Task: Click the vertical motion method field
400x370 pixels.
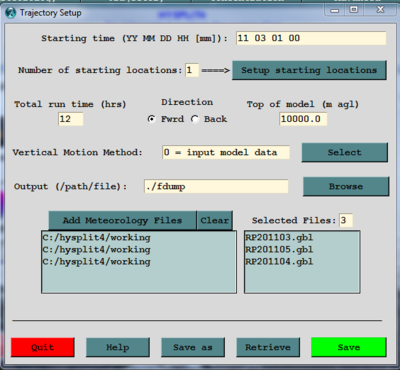Action: (x=226, y=152)
